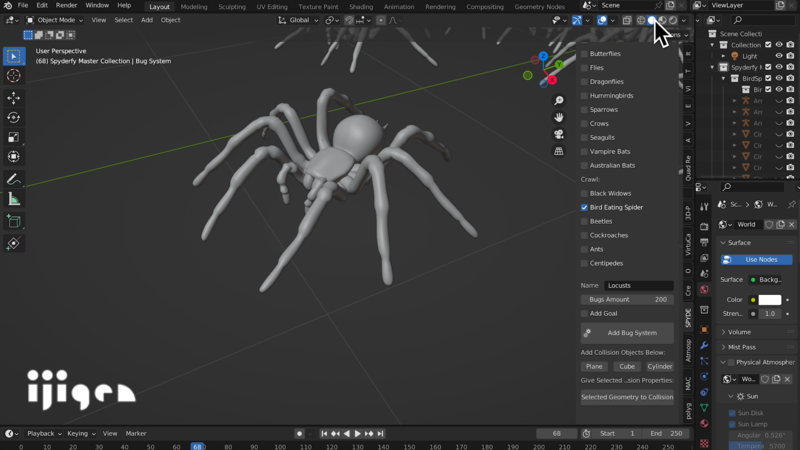Switch to wireframe viewport shading
Viewport: 800px width, 450px height.
(x=641, y=20)
